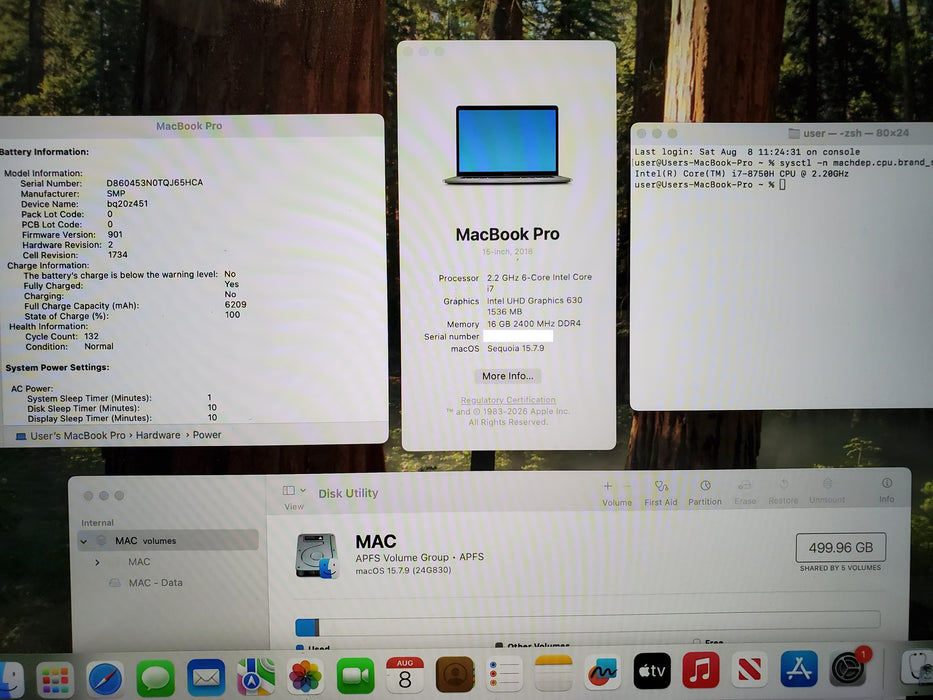
Task: Click Unmount in Disk Utility toolbar
Action: [827, 492]
